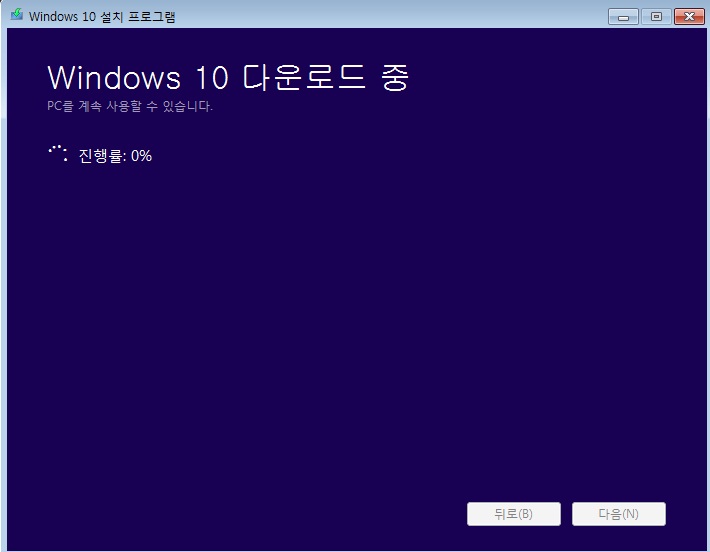The image size is (710, 552).
Task: Click the 0% progress value
Action: [x=141, y=155]
